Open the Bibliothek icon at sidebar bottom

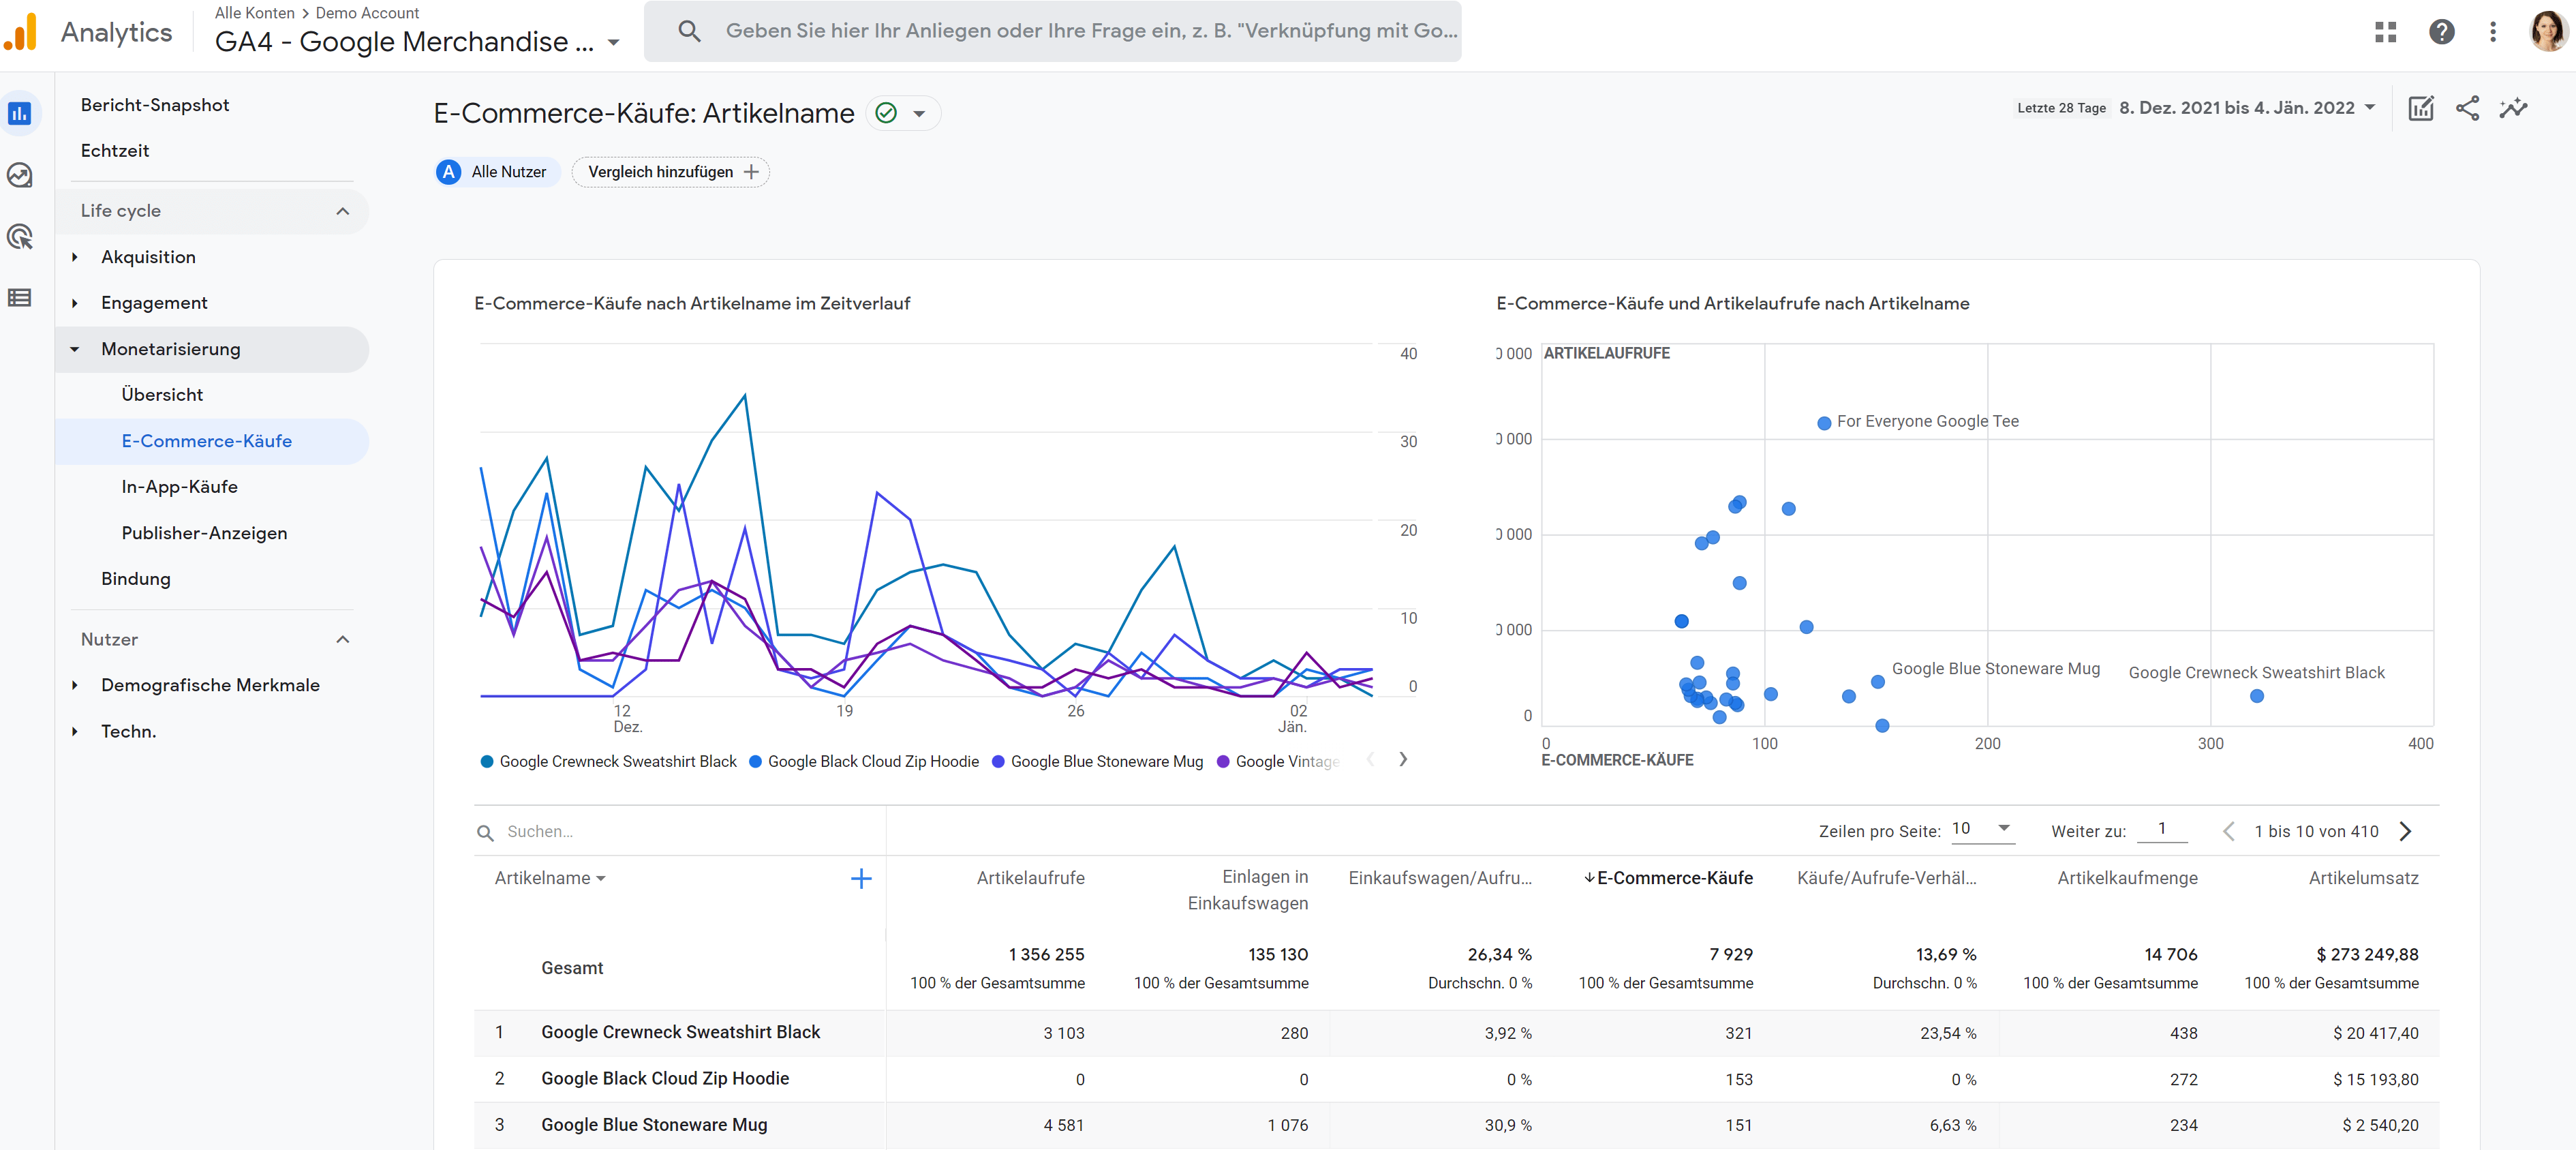20,297
